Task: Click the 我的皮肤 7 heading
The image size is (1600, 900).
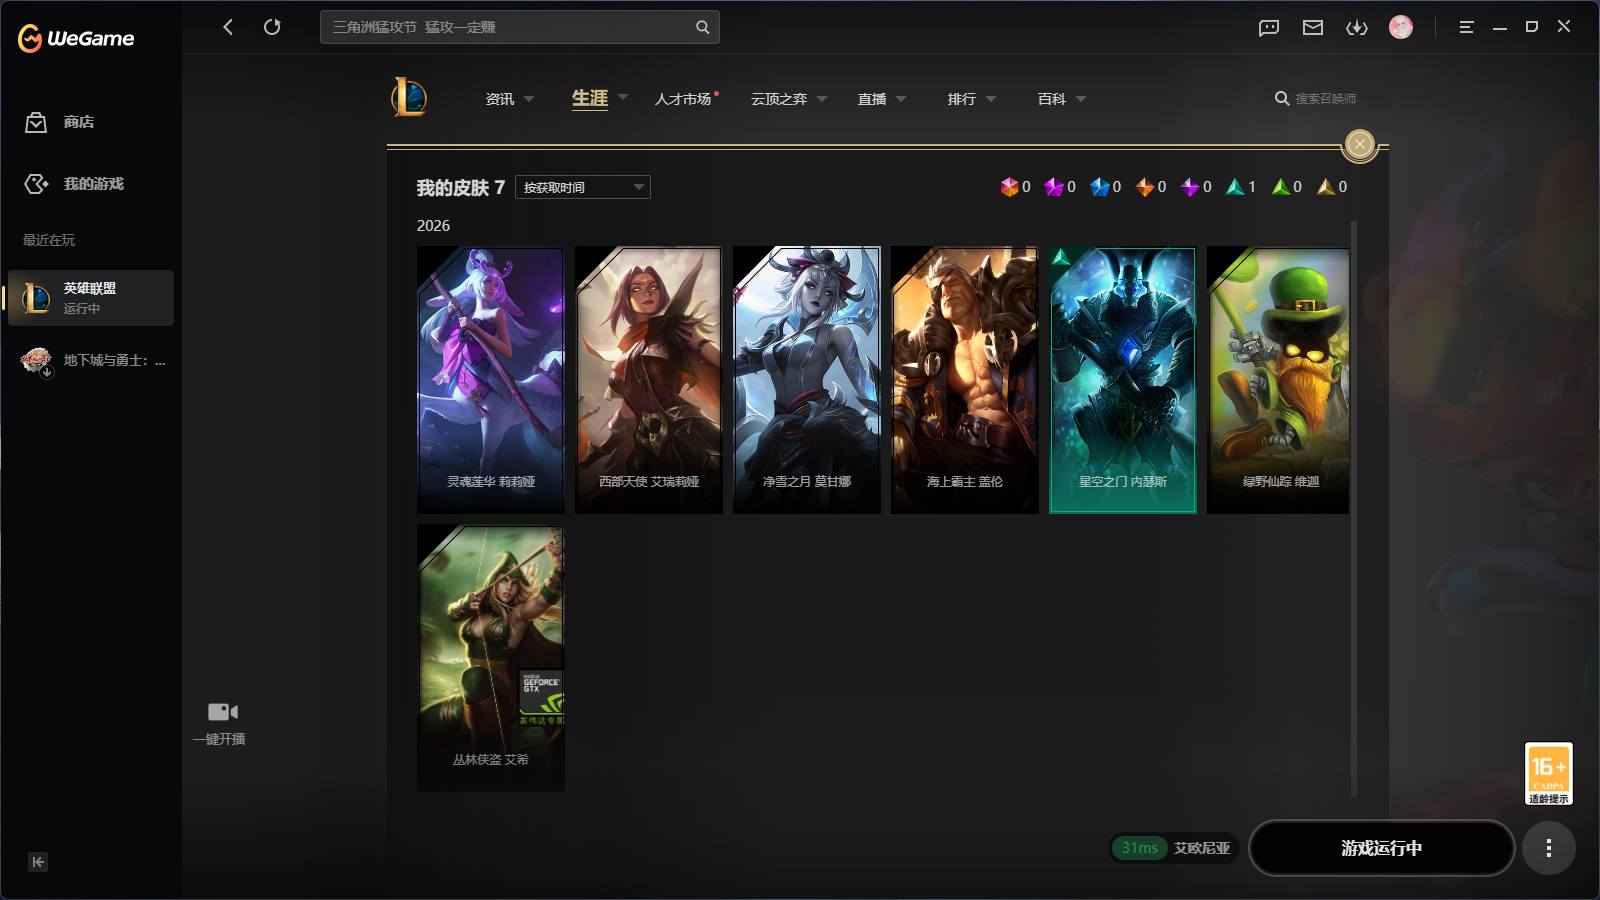Action: pyautogui.click(x=460, y=188)
